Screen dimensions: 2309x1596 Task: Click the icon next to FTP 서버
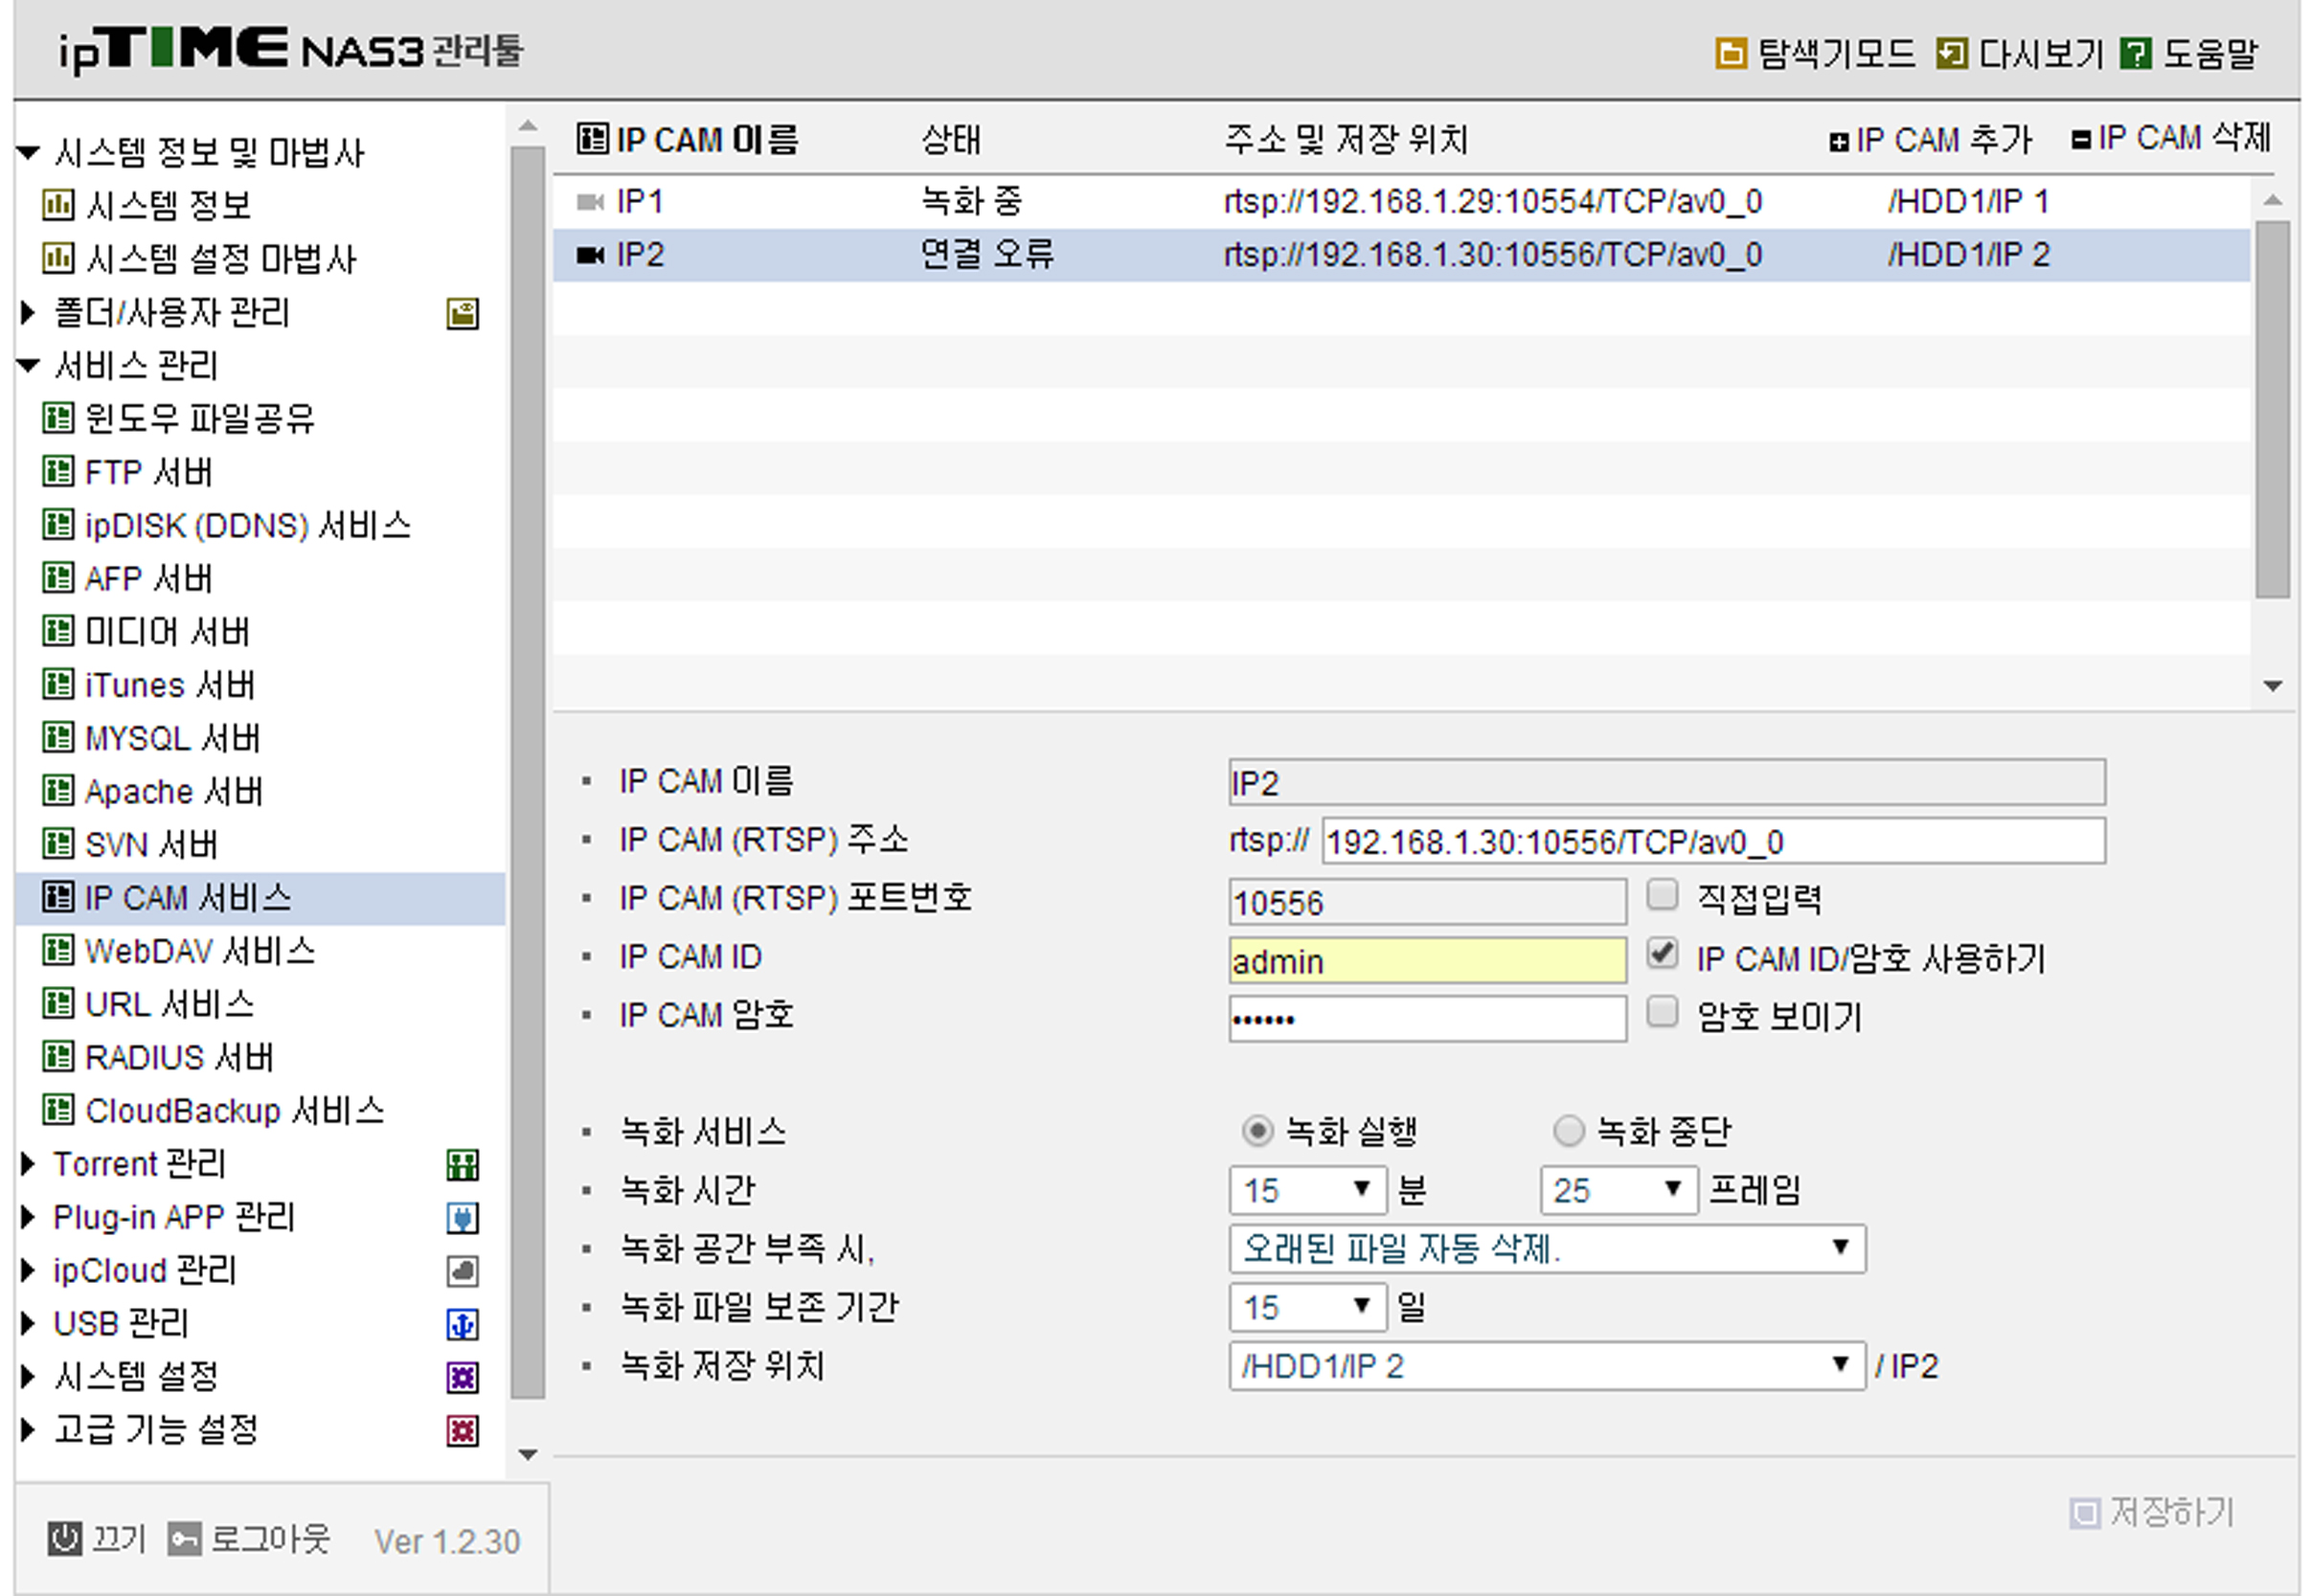coord(58,471)
